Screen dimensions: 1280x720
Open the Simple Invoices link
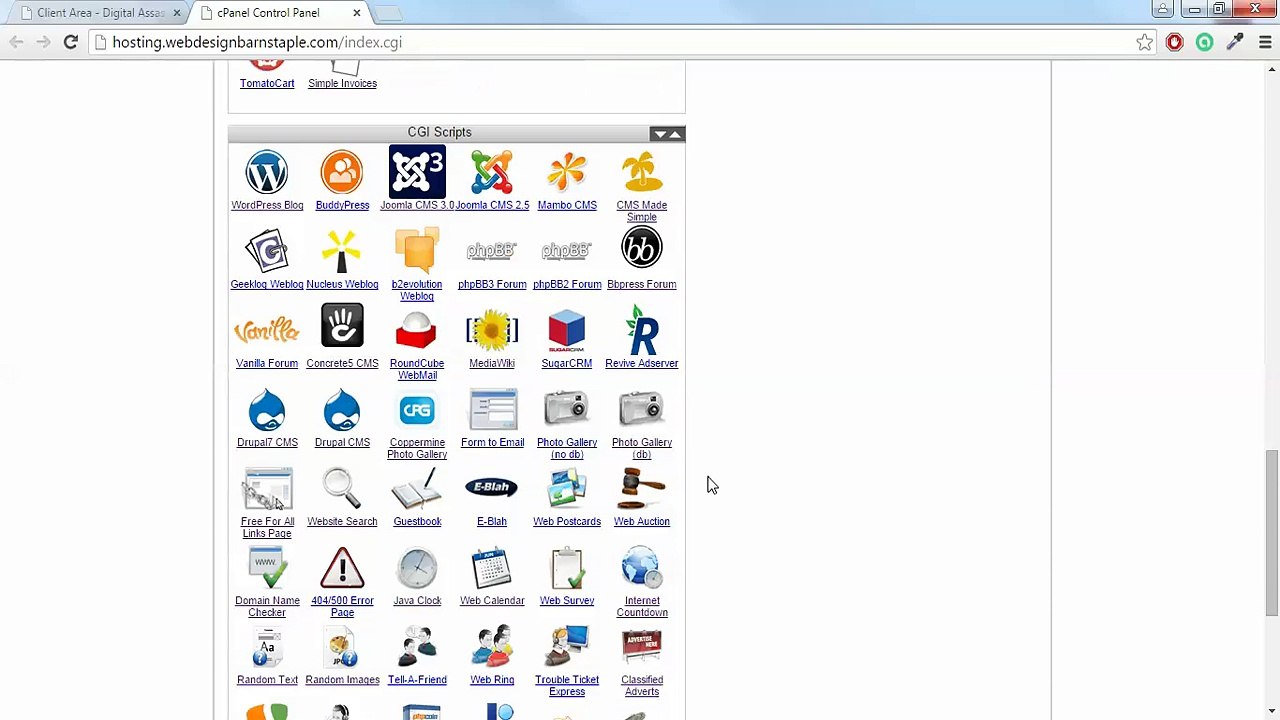(x=342, y=83)
